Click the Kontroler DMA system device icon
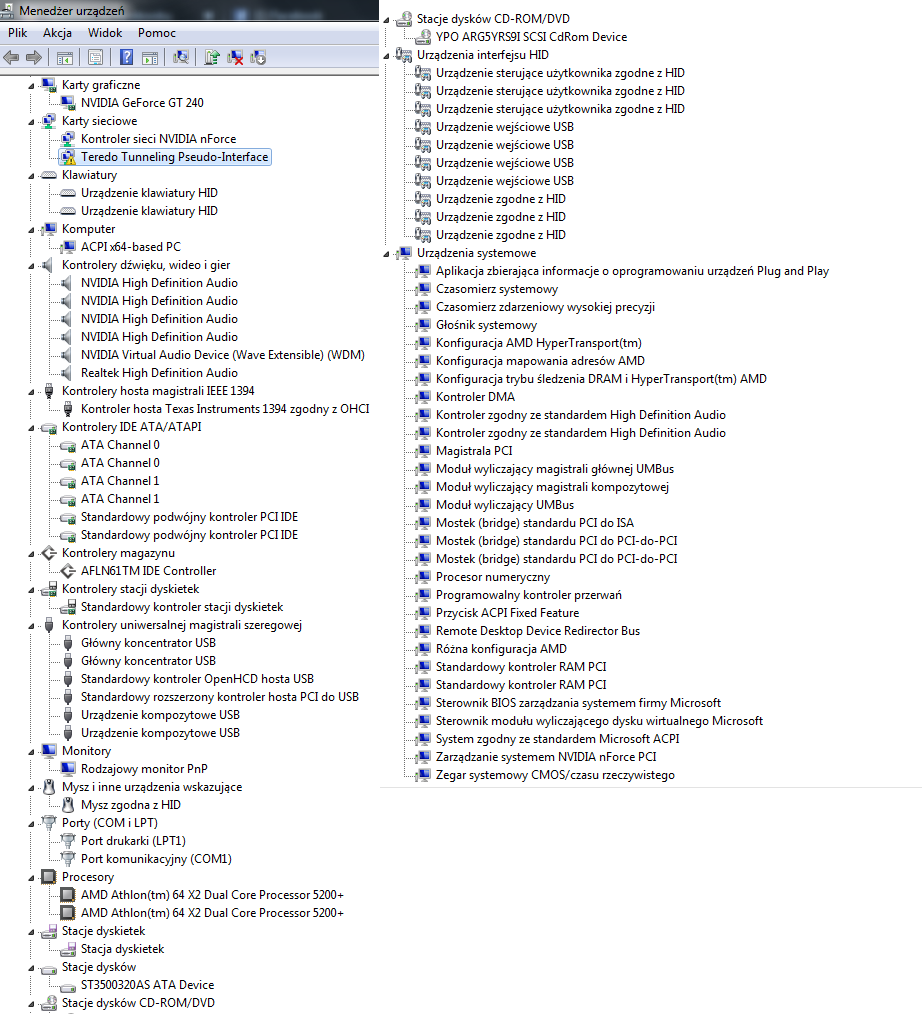This screenshot has width=922, height=1014. (423, 396)
